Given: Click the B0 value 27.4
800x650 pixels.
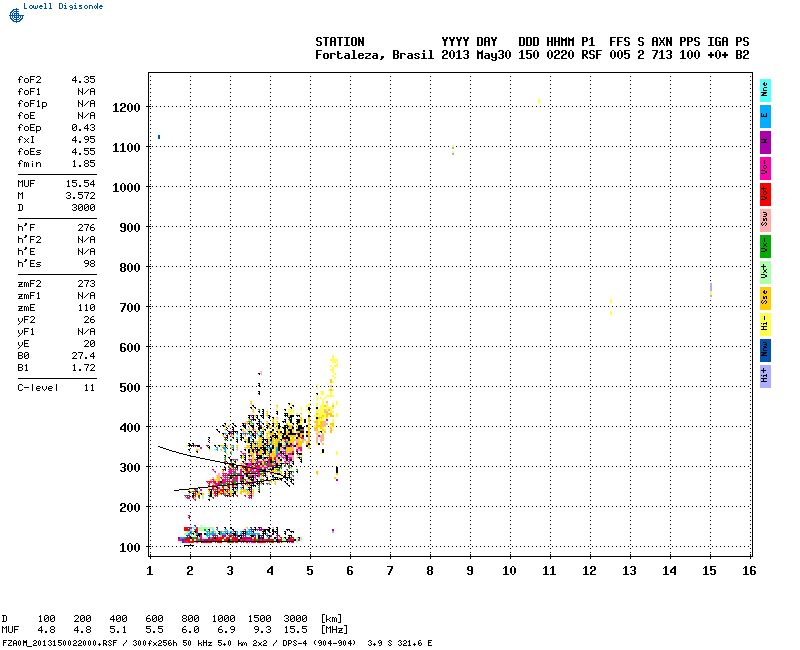Looking at the screenshot, I should (x=83, y=356).
